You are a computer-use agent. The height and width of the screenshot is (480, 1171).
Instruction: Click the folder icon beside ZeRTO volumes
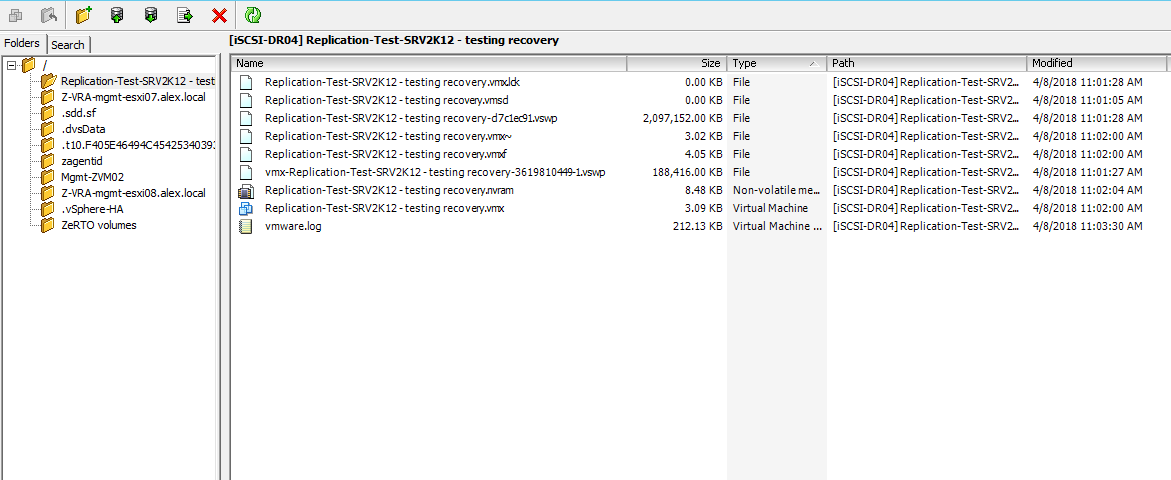click(48, 225)
